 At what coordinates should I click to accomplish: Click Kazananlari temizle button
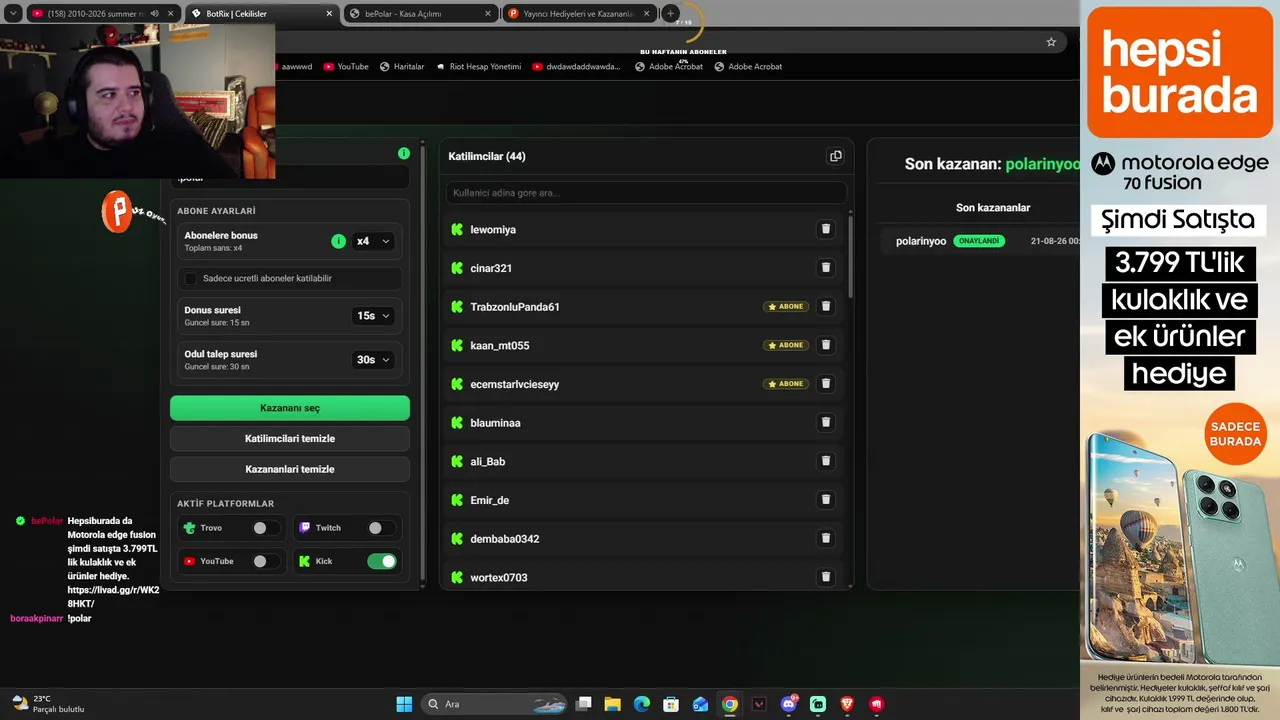coord(290,469)
